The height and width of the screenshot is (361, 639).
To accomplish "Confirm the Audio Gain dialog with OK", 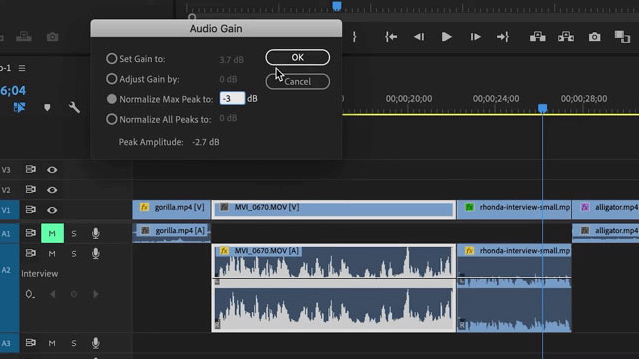I will (x=297, y=57).
